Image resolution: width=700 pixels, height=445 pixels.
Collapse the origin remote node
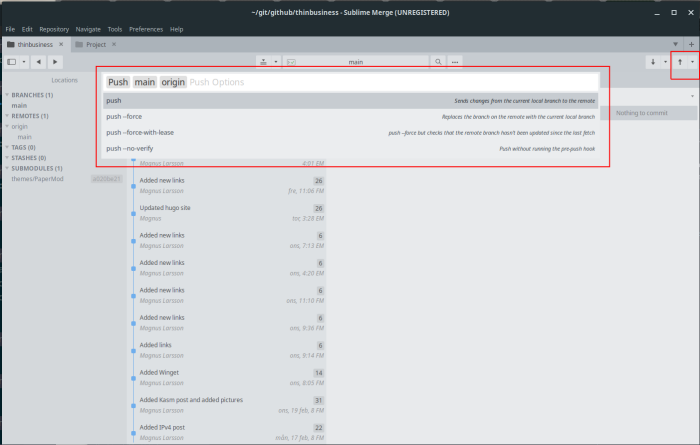pos(7,126)
